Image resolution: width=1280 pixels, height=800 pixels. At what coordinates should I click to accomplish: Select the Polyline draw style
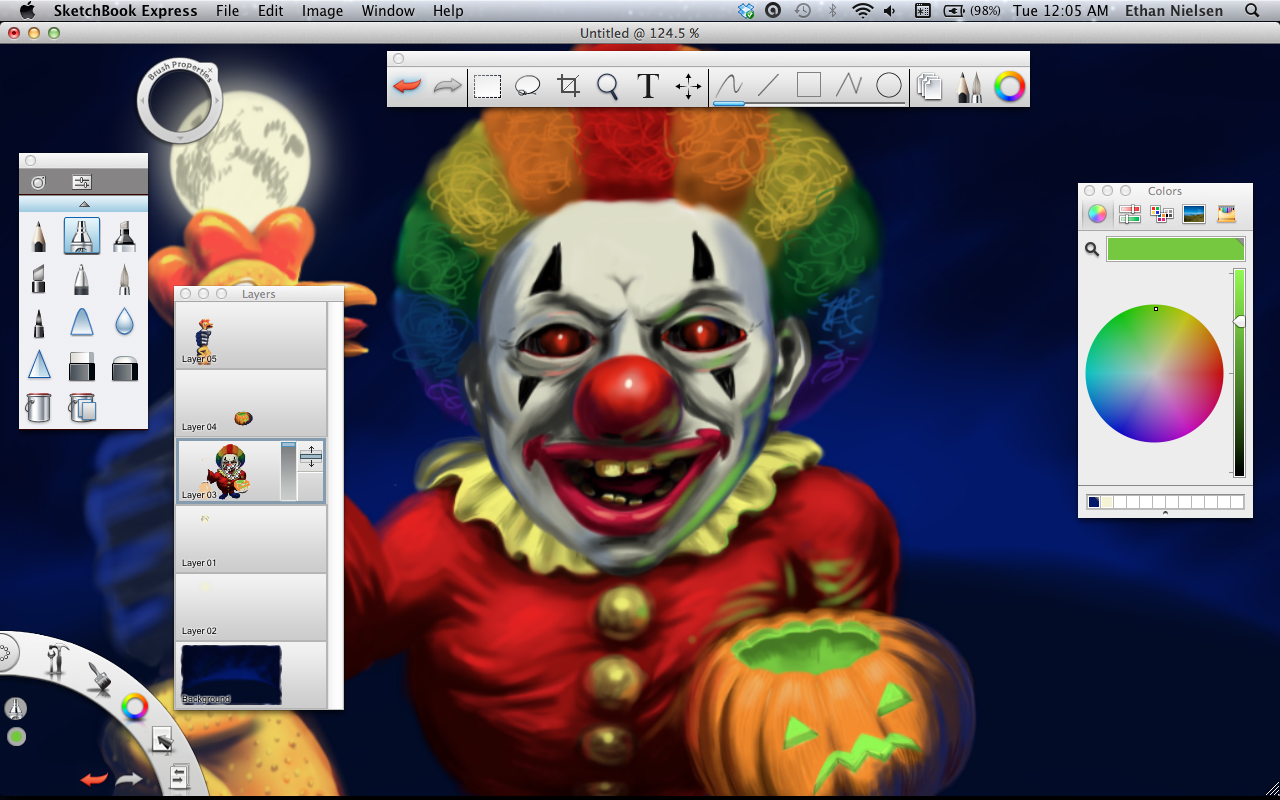coord(848,86)
